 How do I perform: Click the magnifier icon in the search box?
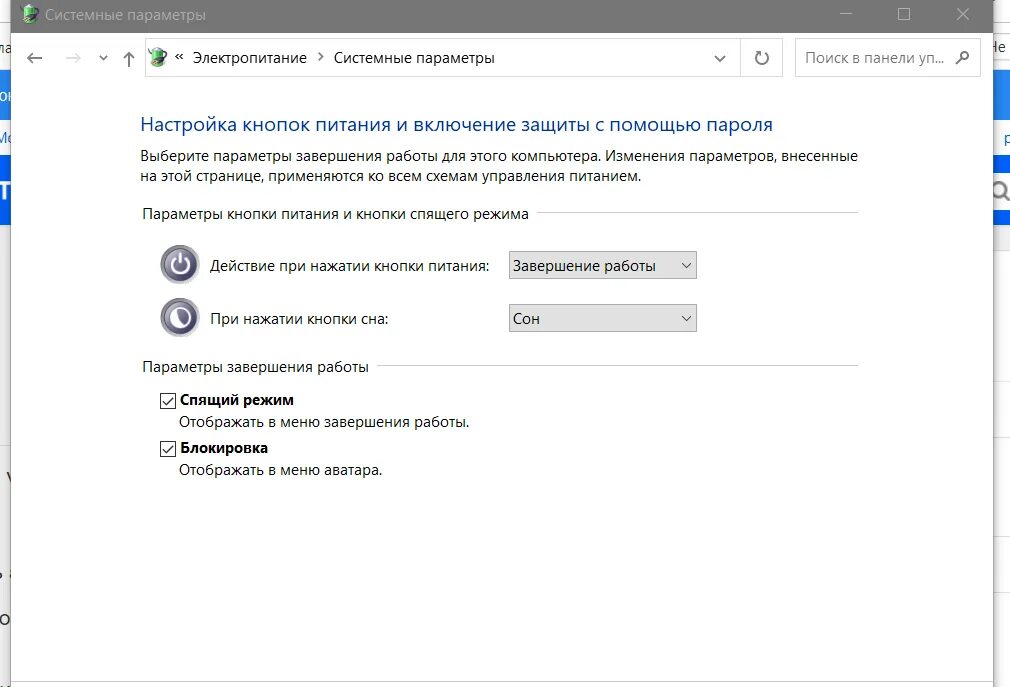[x=963, y=58]
